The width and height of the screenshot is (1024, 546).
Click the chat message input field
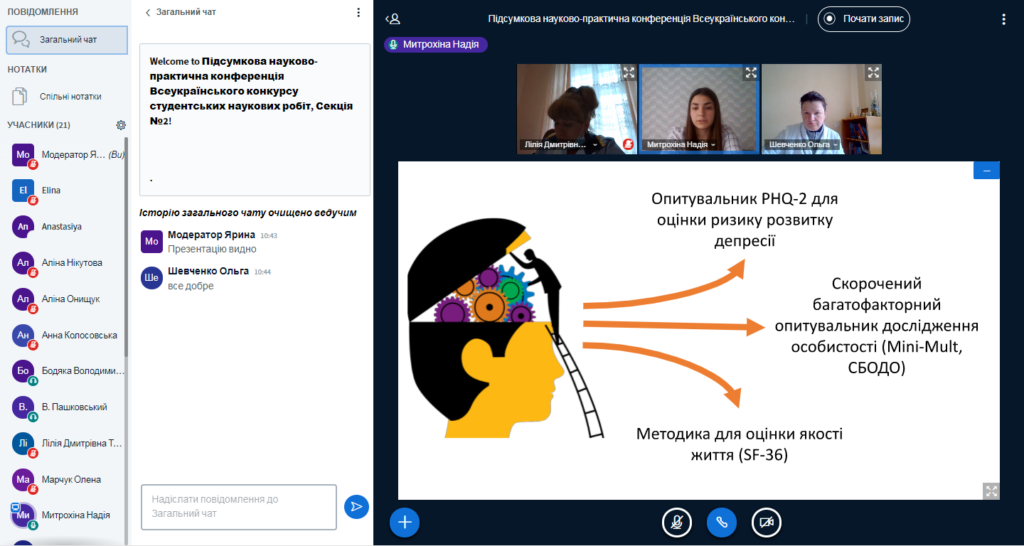(238, 506)
